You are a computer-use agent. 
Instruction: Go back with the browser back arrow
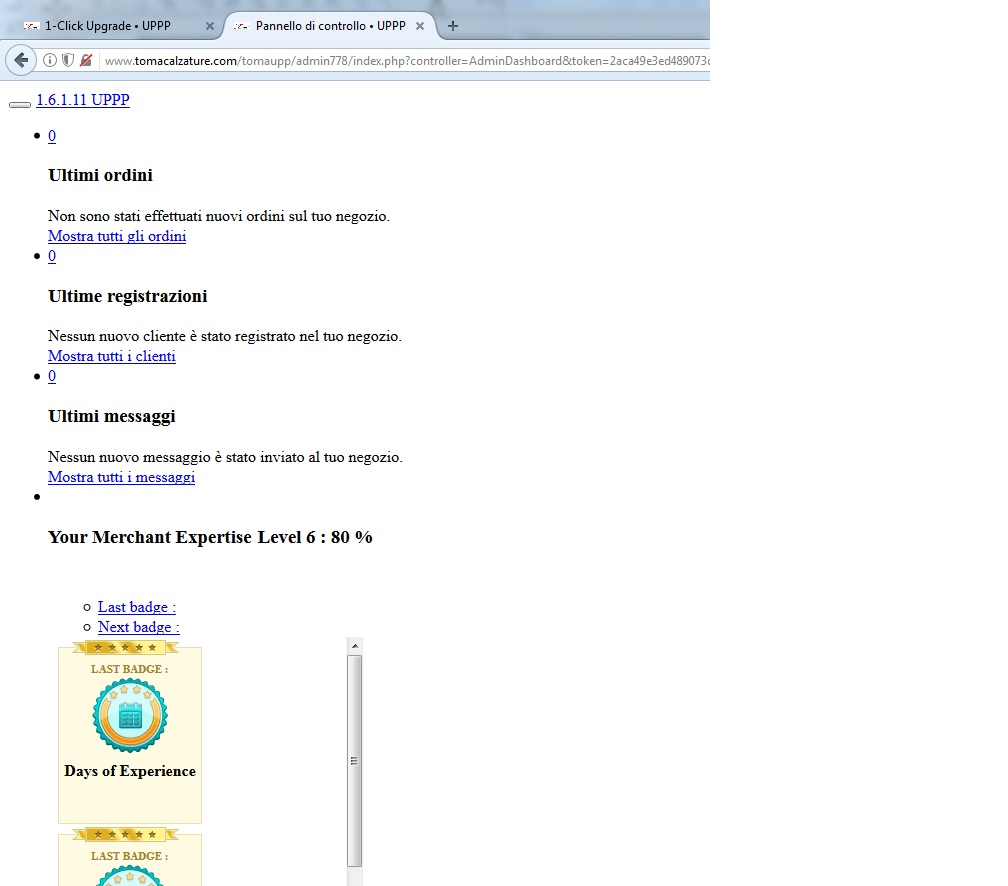21,60
